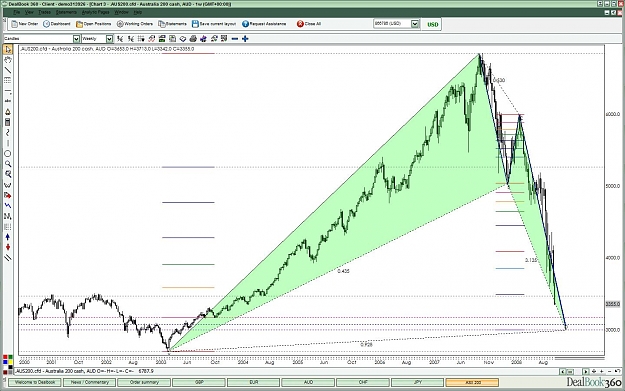Switch to the EUR tab
The width and height of the screenshot is (625, 391).
tap(254, 382)
